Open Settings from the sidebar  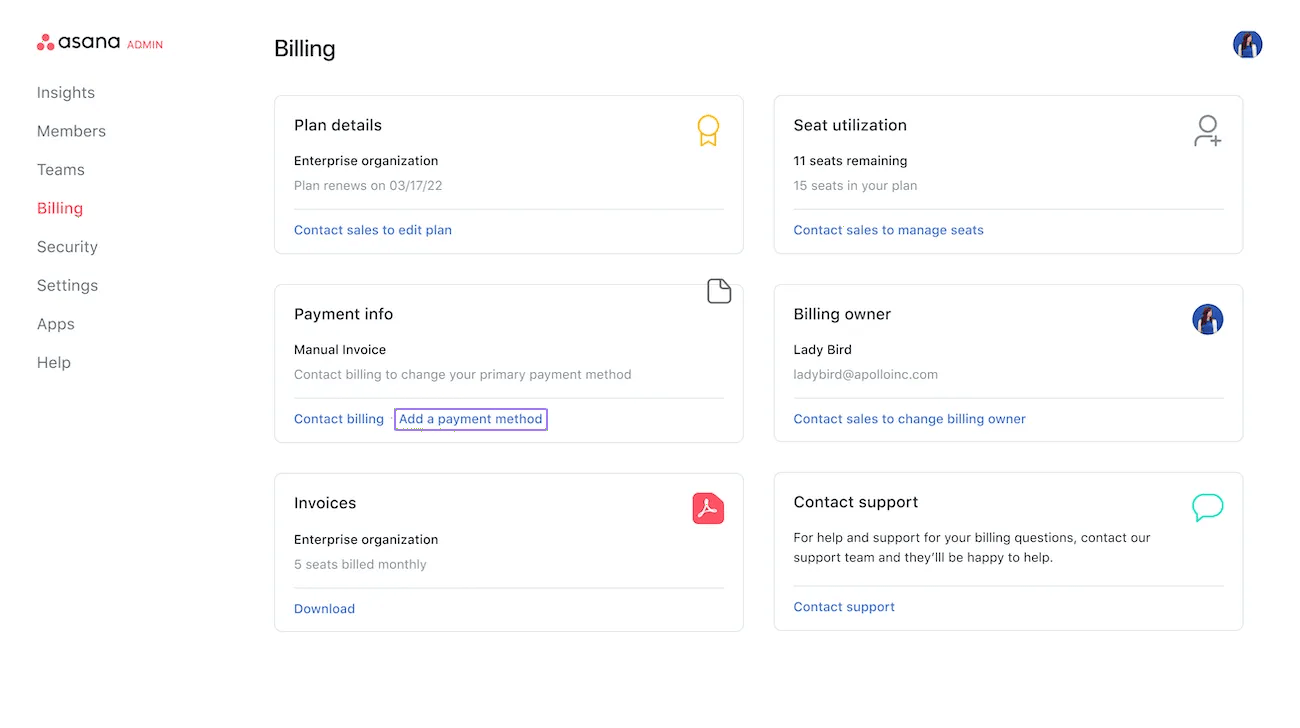tap(67, 286)
